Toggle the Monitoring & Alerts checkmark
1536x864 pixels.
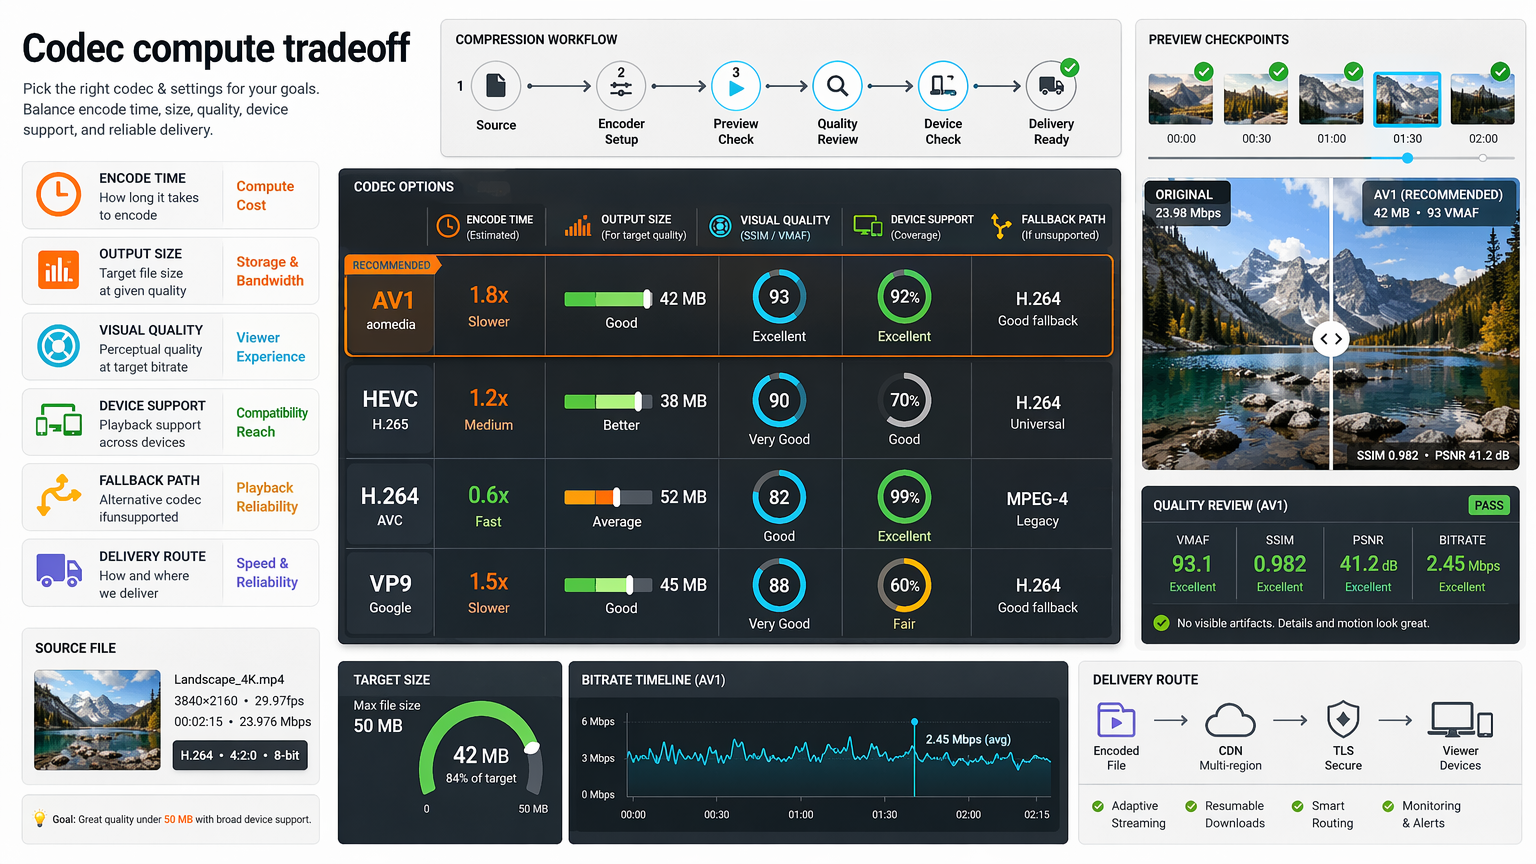coord(1388,806)
